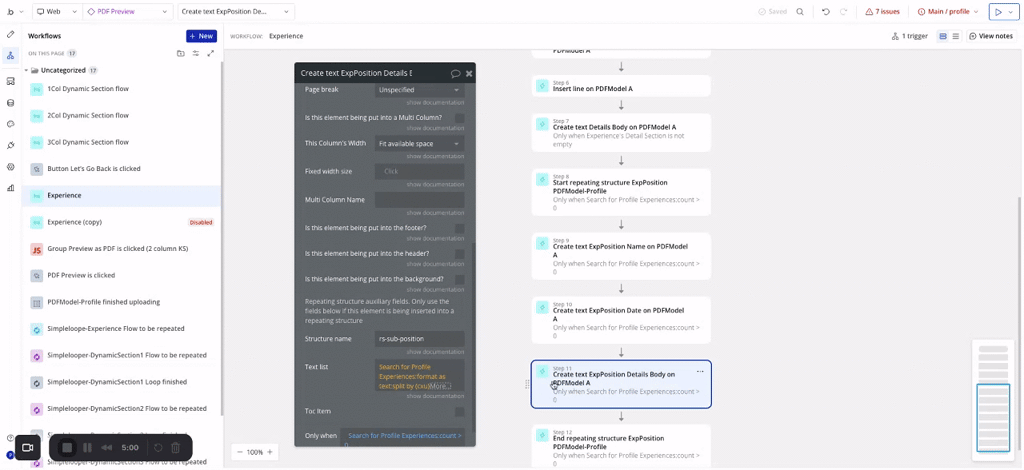Open the comment bubble icon in property editor header
The height and width of the screenshot is (470, 1024).
coord(456,74)
